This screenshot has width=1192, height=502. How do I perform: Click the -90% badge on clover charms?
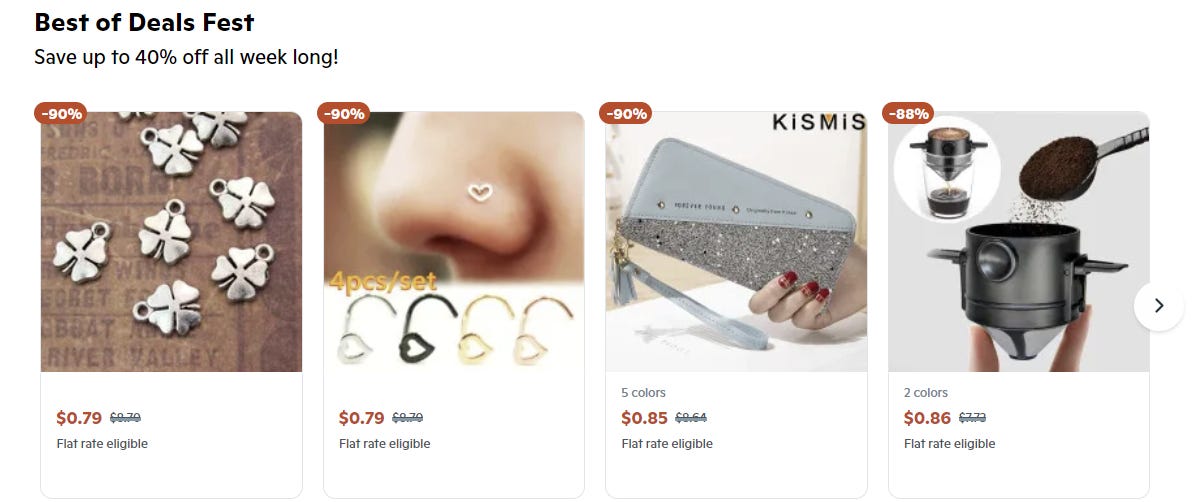click(61, 113)
